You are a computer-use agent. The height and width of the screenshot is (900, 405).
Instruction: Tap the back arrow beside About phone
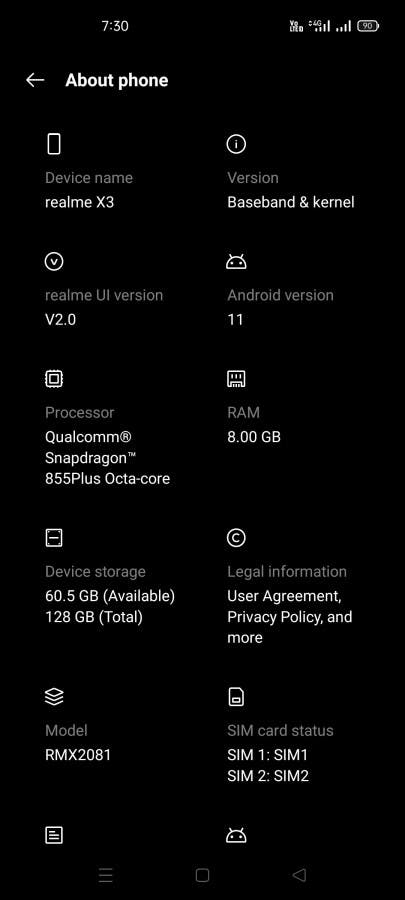[x=35, y=80]
